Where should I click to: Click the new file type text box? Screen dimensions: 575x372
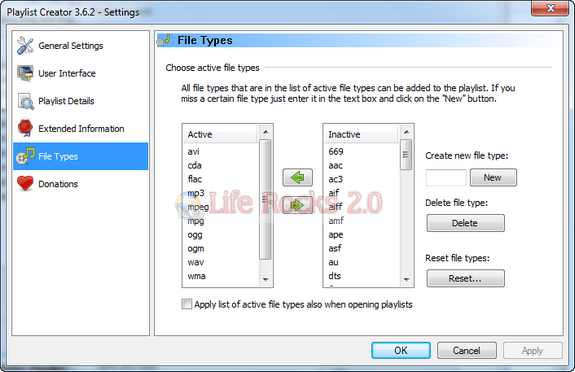pos(446,178)
